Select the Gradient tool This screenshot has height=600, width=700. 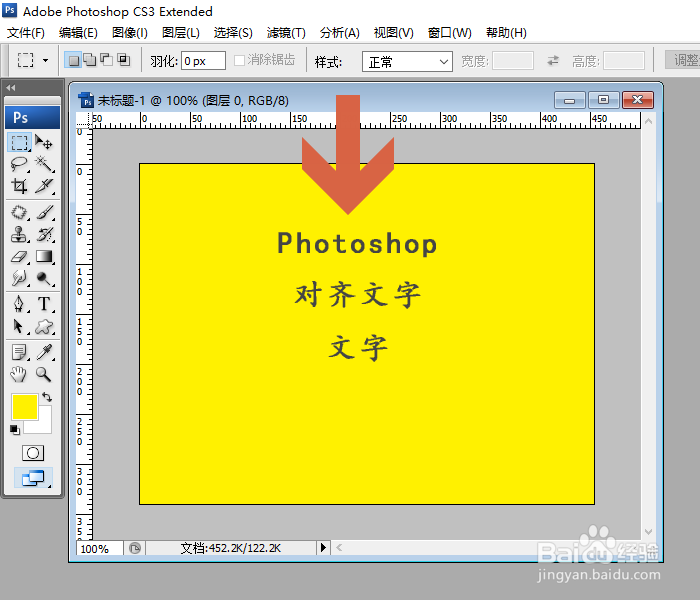[x=44, y=256]
